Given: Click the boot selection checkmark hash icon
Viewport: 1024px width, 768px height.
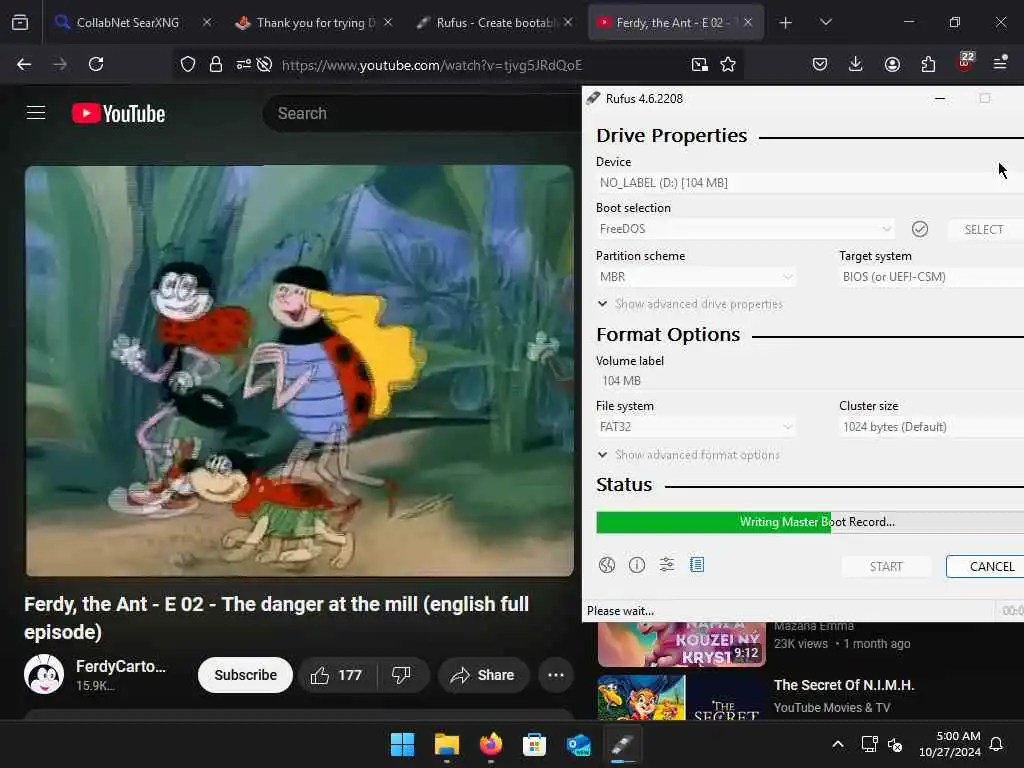Looking at the screenshot, I should click(920, 229).
